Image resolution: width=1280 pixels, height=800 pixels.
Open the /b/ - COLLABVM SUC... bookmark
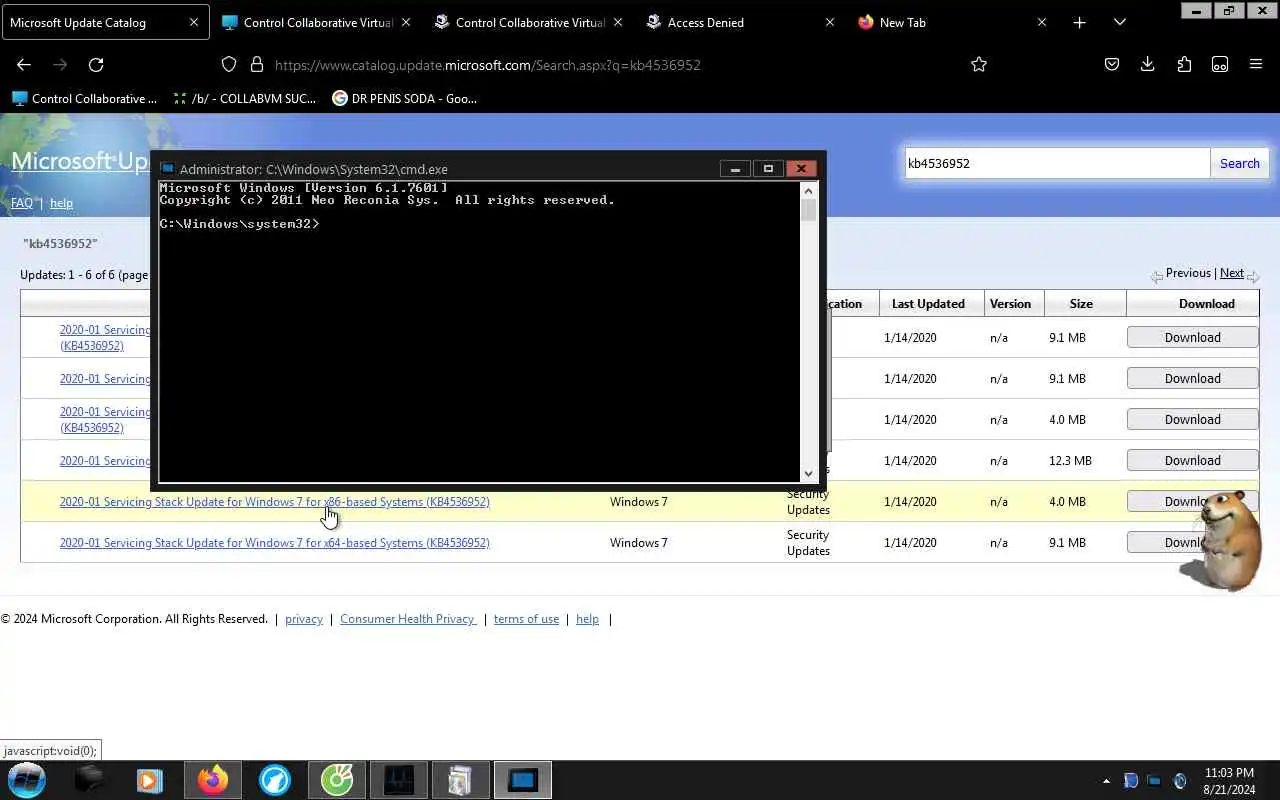pyautogui.click(x=244, y=98)
